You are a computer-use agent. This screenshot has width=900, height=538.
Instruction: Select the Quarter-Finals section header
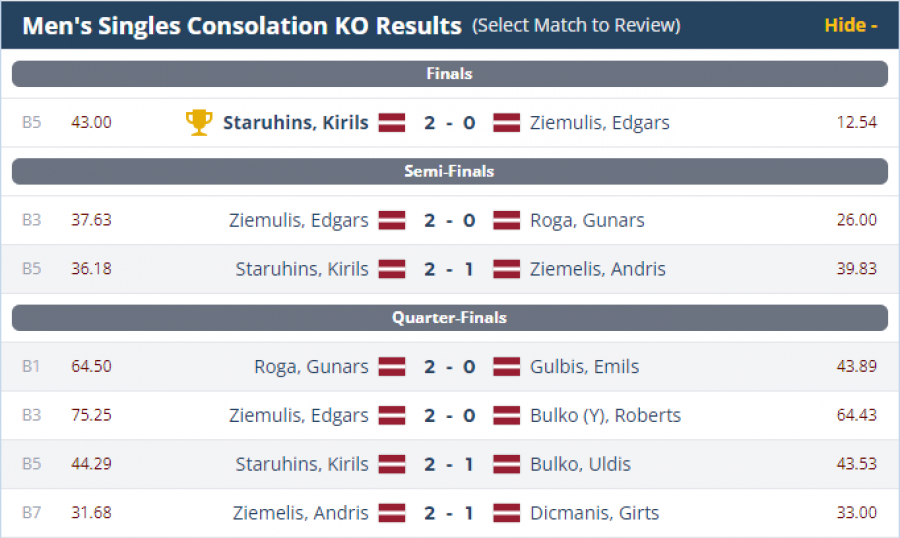449,318
